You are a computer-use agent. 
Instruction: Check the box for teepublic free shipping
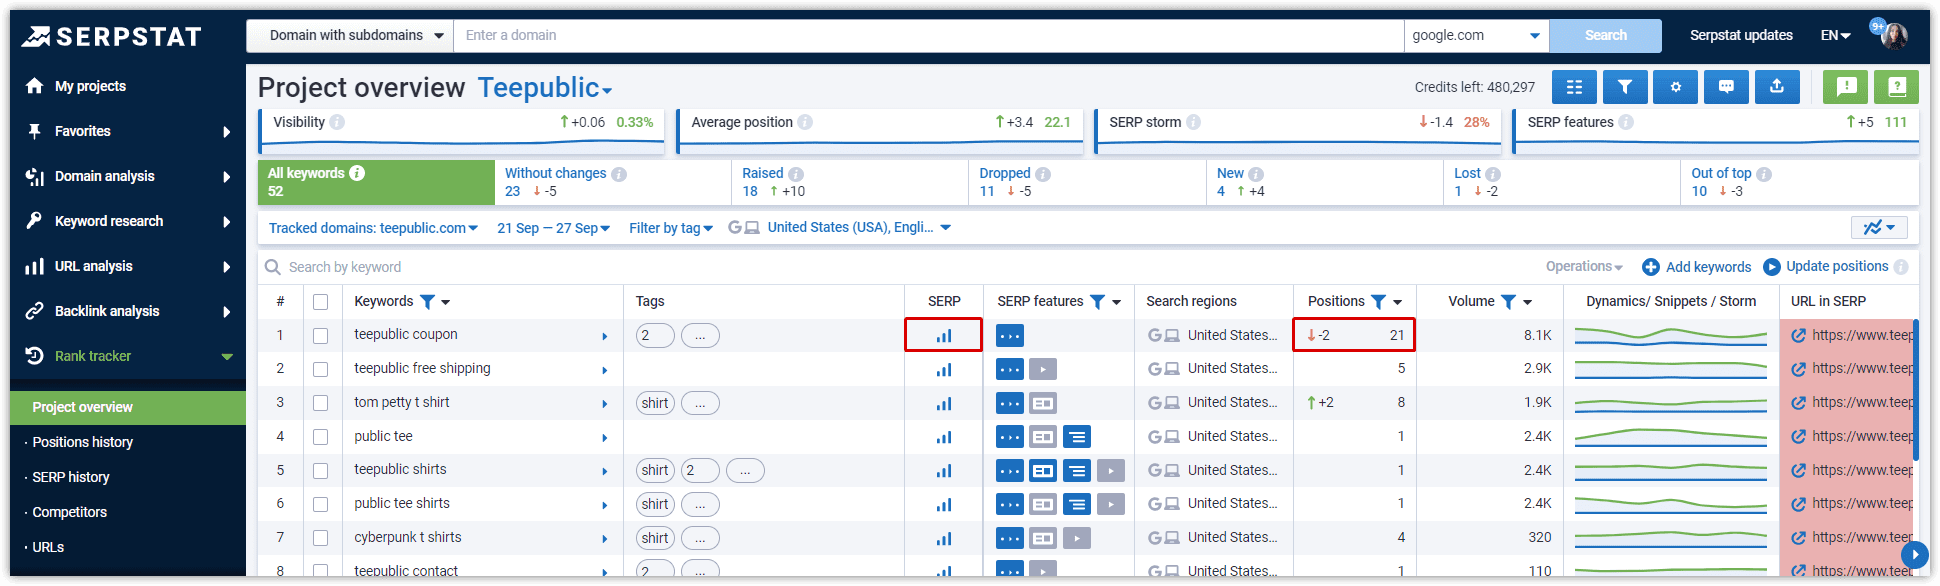[x=320, y=370]
